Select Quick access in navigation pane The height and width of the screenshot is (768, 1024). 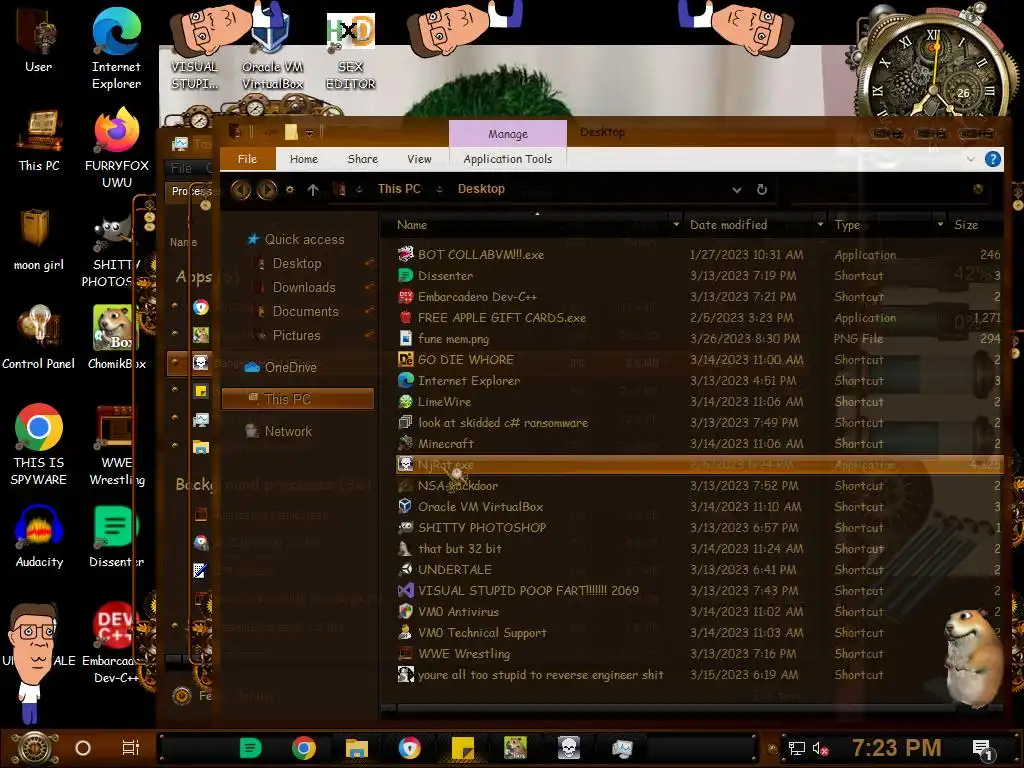(x=304, y=239)
